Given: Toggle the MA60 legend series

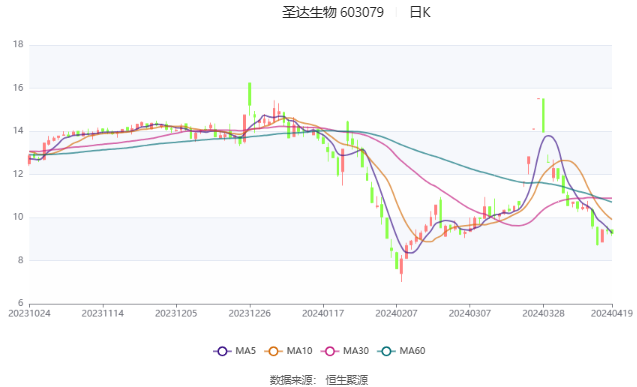Looking at the screenshot, I should click(401, 351).
